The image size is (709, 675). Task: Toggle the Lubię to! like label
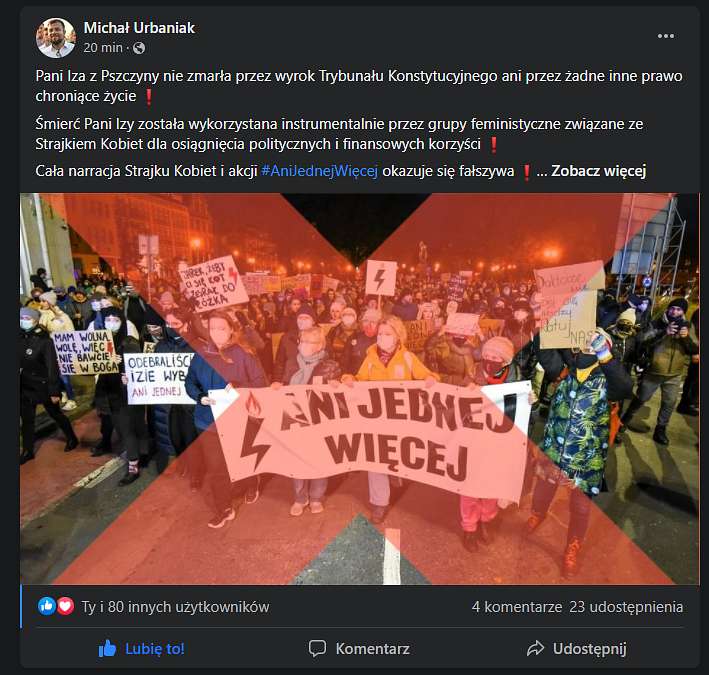(155, 649)
